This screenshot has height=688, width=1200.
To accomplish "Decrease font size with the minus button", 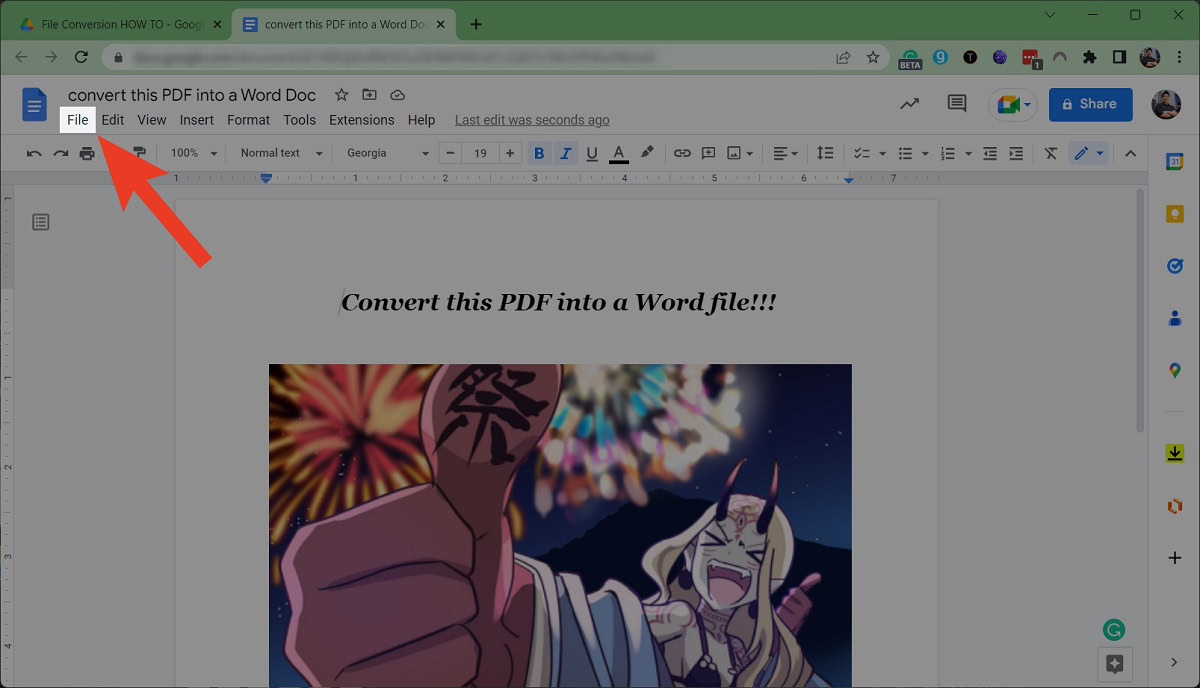I will pyautogui.click(x=451, y=153).
